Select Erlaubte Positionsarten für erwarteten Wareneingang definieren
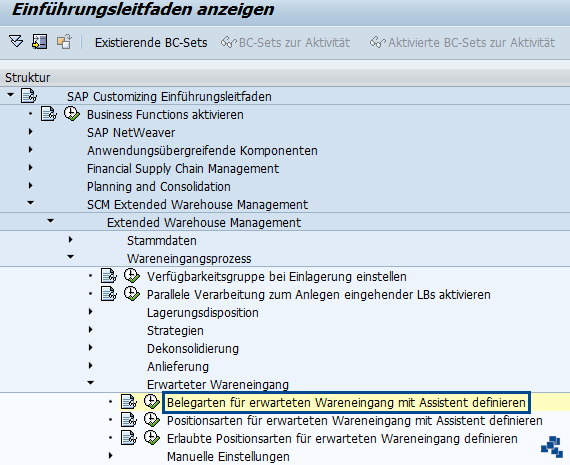 [x=342, y=438]
